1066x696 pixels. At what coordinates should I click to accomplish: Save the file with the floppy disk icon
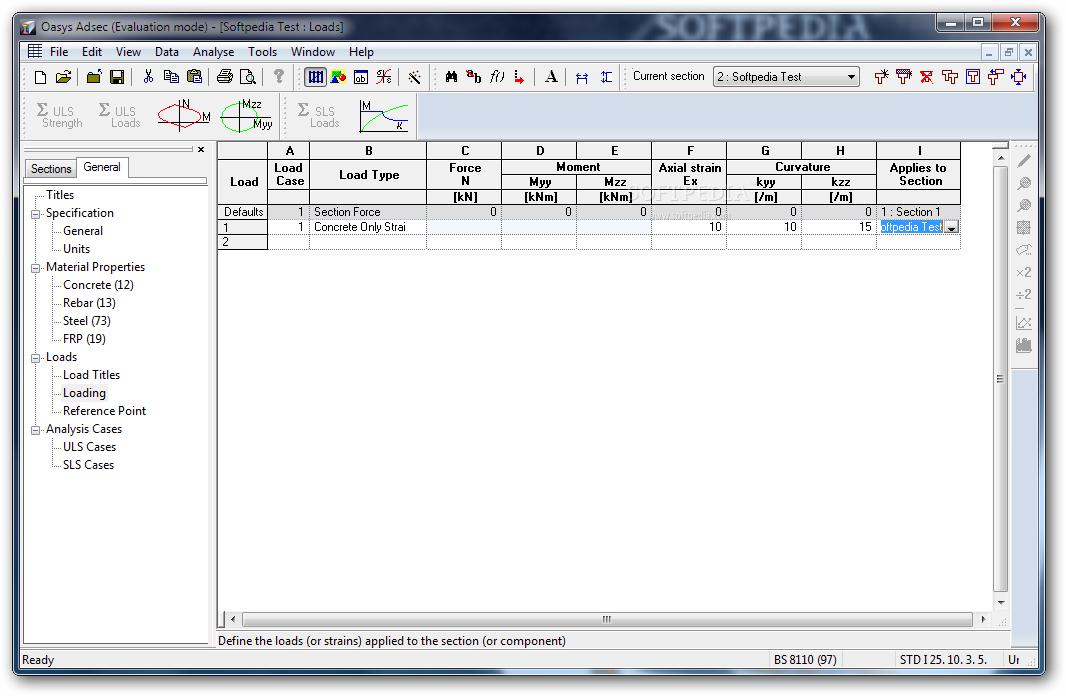coord(117,77)
